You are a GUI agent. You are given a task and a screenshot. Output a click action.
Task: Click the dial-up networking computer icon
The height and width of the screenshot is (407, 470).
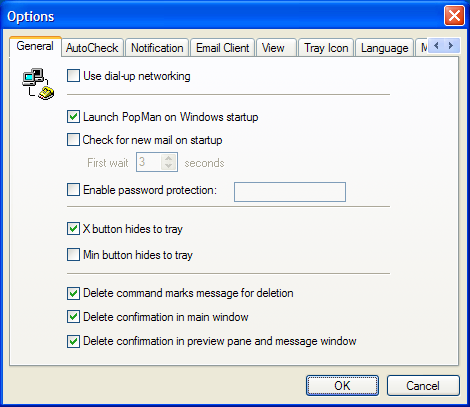pyautogui.click(x=38, y=84)
